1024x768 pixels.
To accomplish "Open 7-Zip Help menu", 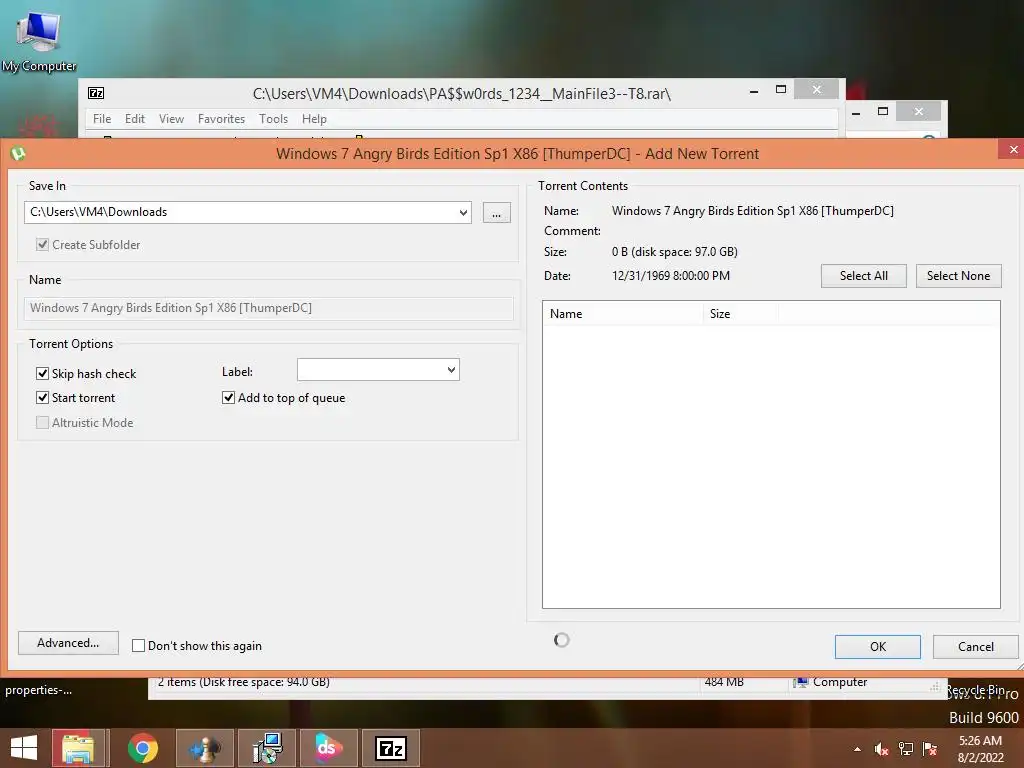I will tap(314, 119).
